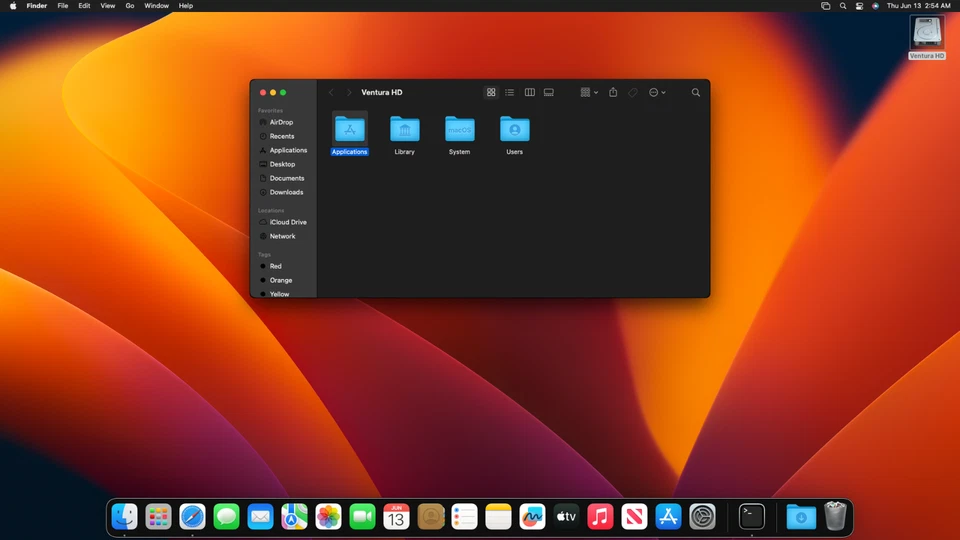Open Notes from the Dock
The width and height of the screenshot is (960, 540).
pyautogui.click(x=498, y=517)
